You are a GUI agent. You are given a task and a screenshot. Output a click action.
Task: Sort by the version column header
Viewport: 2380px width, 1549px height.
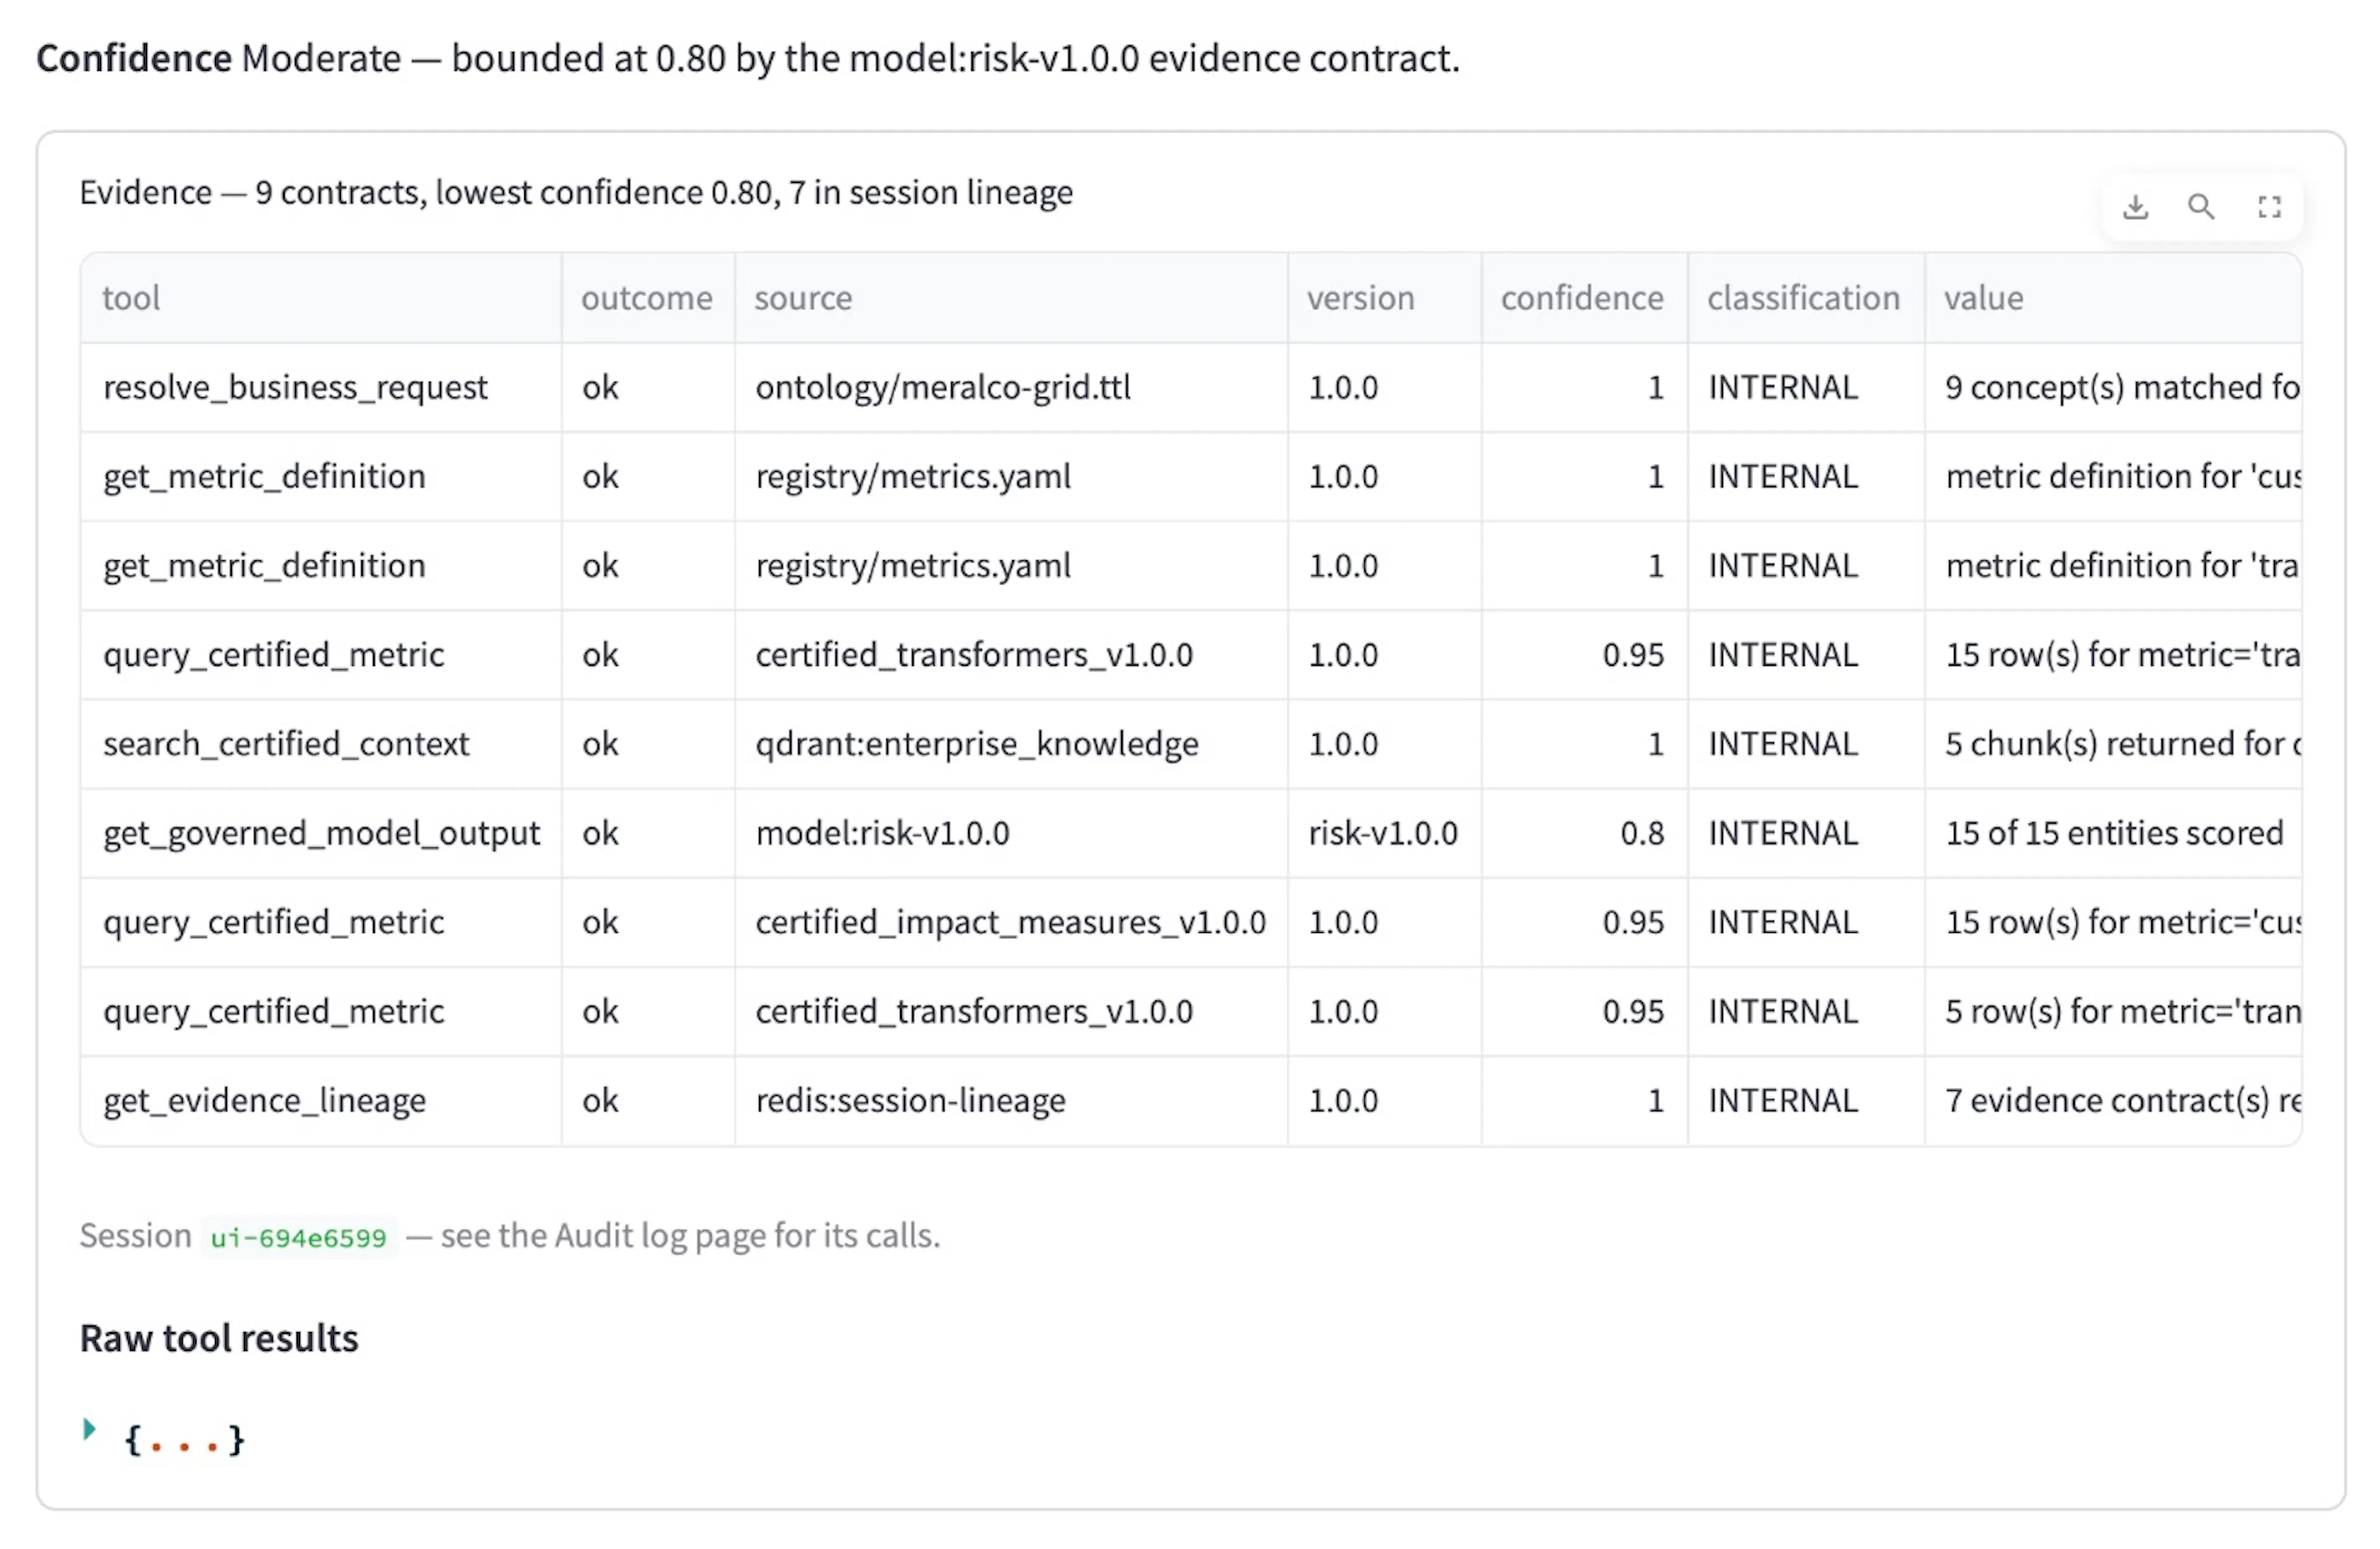(x=1385, y=298)
